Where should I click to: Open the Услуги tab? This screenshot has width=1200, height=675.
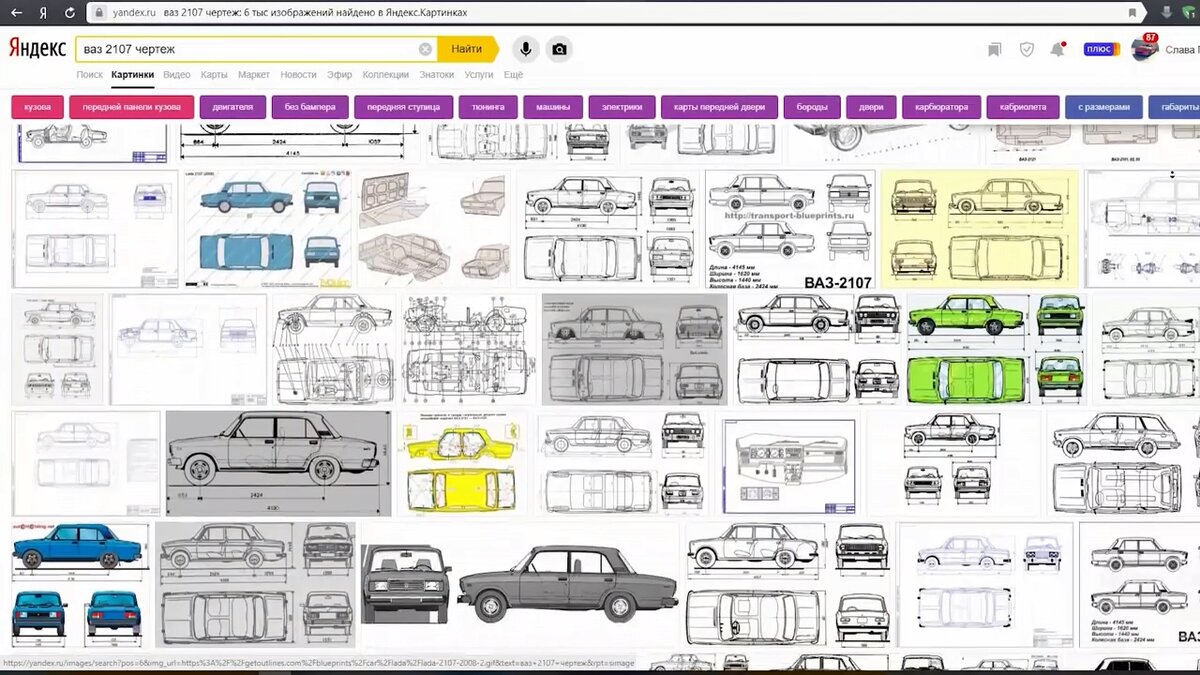pos(479,75)
